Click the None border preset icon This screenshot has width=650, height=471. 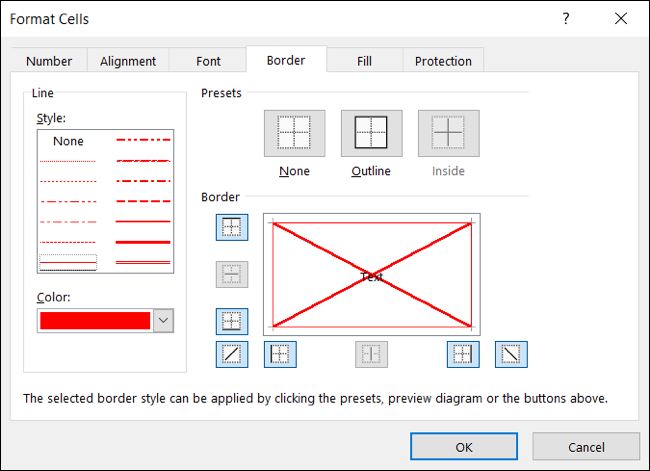294,133
